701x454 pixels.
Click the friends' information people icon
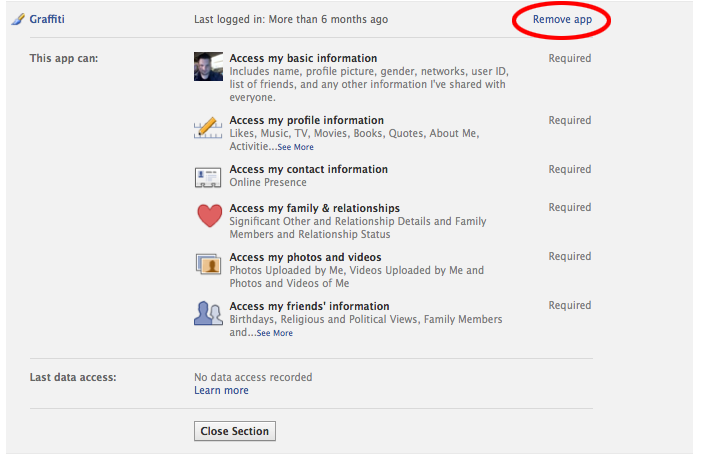(208, 313)
